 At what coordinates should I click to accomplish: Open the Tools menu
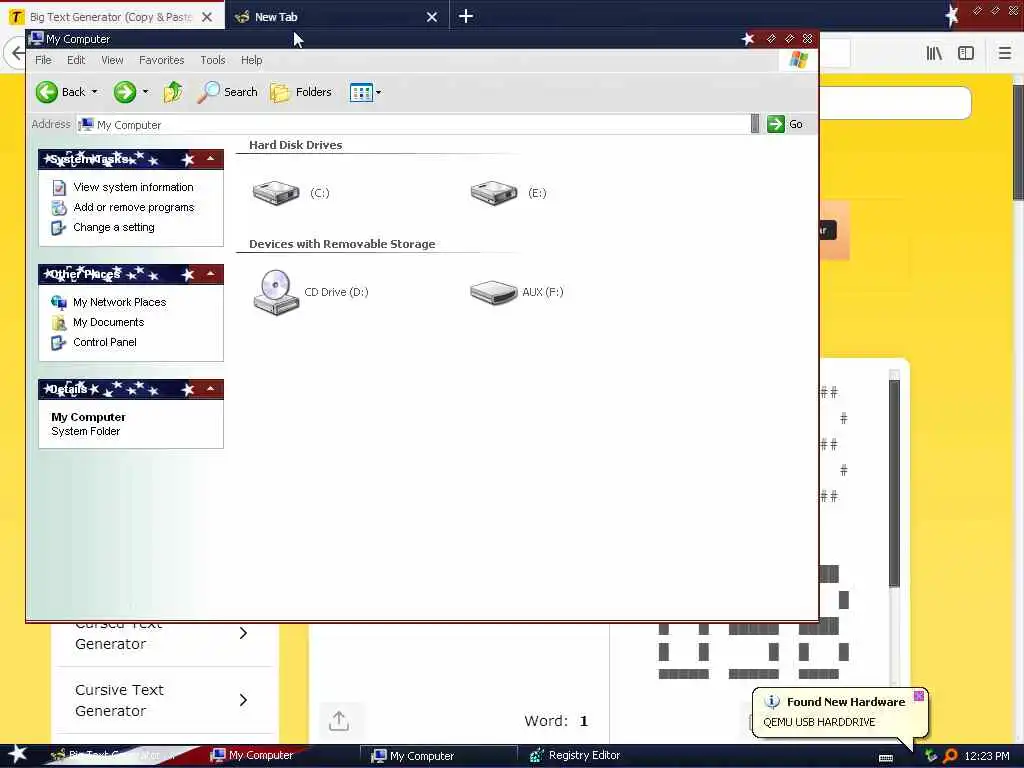[x=213, y=60]
